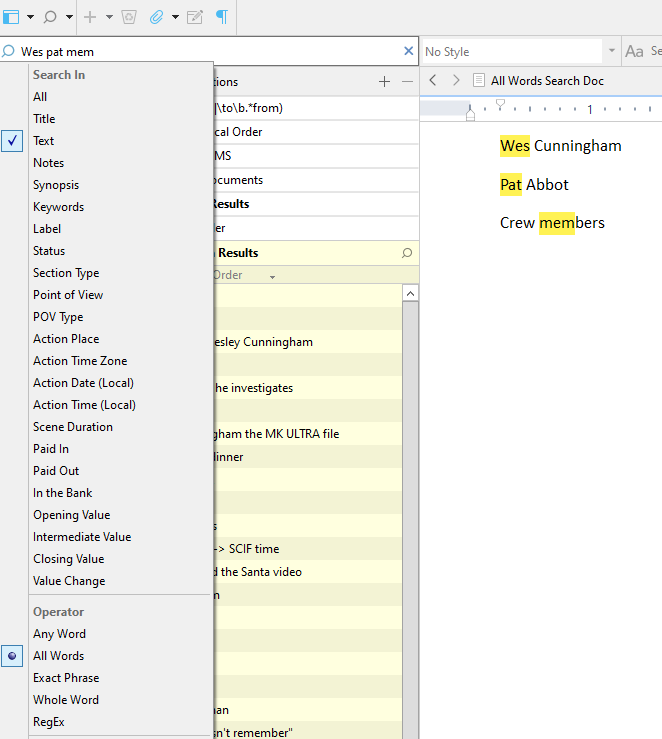Viewport: 662px width, 739px height.
Task: Click the Wes pat mem search field
Action: pyautogui.click(x=200, y=51)
